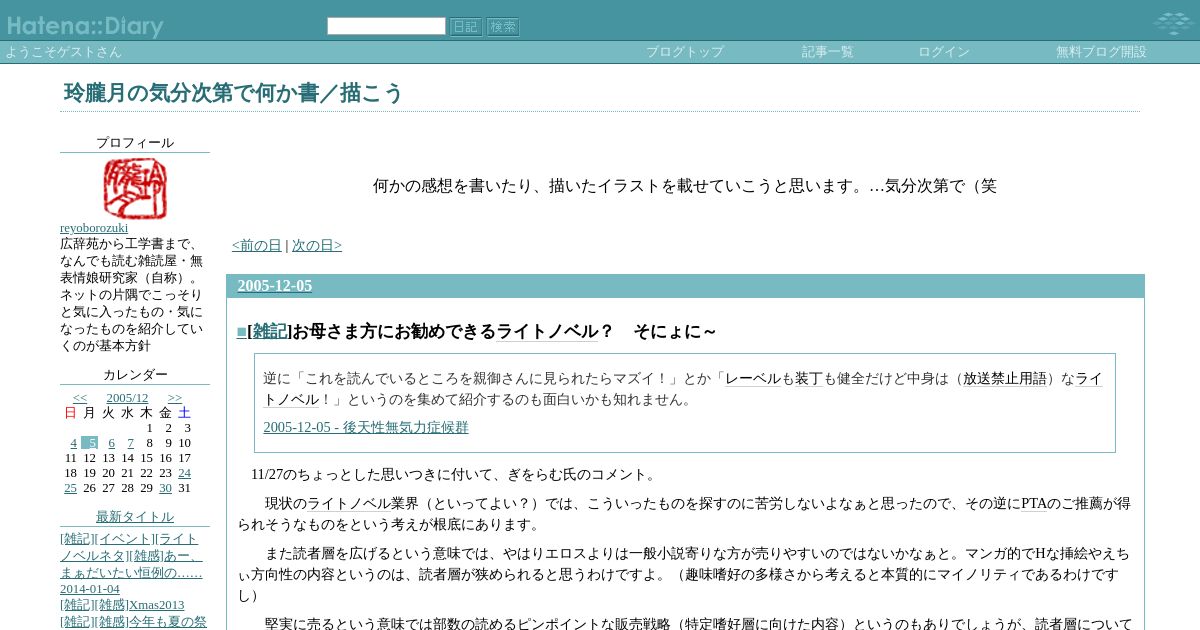The image size is (1200, 630).
Task: Click day 31 in the calendar
Action: point(184,488)
